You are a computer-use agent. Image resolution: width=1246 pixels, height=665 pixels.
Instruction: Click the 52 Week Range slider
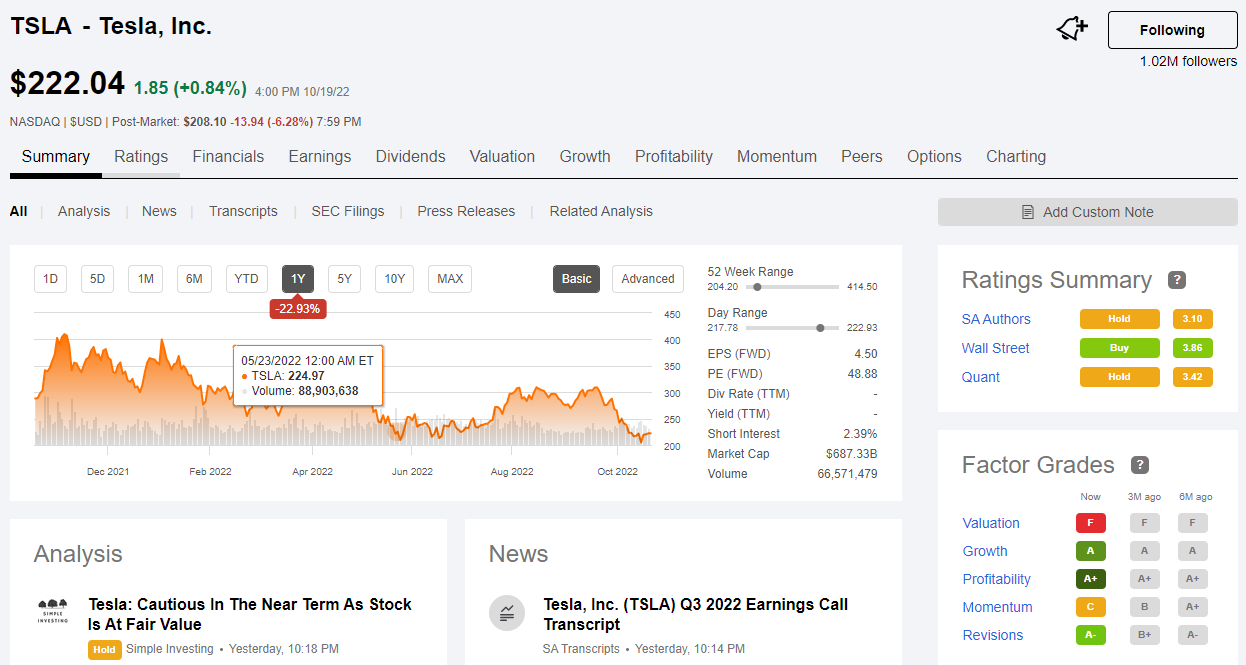pyautogui.click(x=792, y=287)
